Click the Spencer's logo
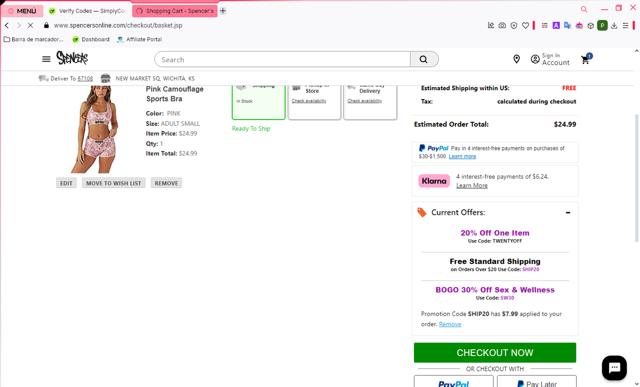This screenshot has height=387, width=640. pyautogui.click(x=72, y=58)
